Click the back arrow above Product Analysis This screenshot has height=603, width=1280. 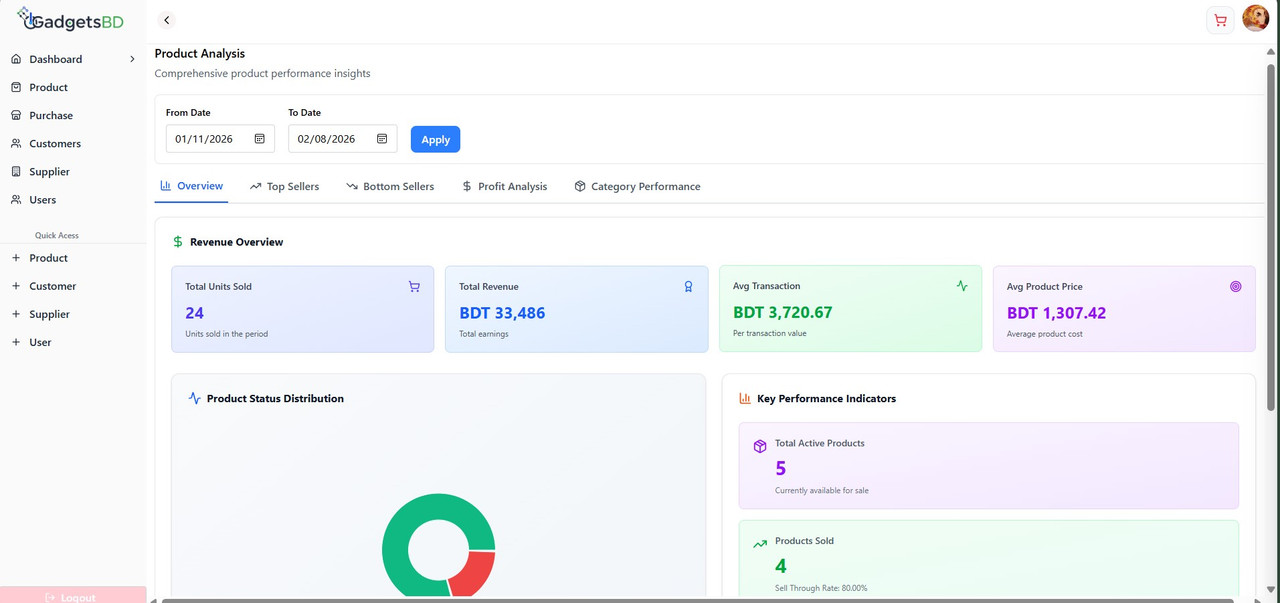click(166, 19)
